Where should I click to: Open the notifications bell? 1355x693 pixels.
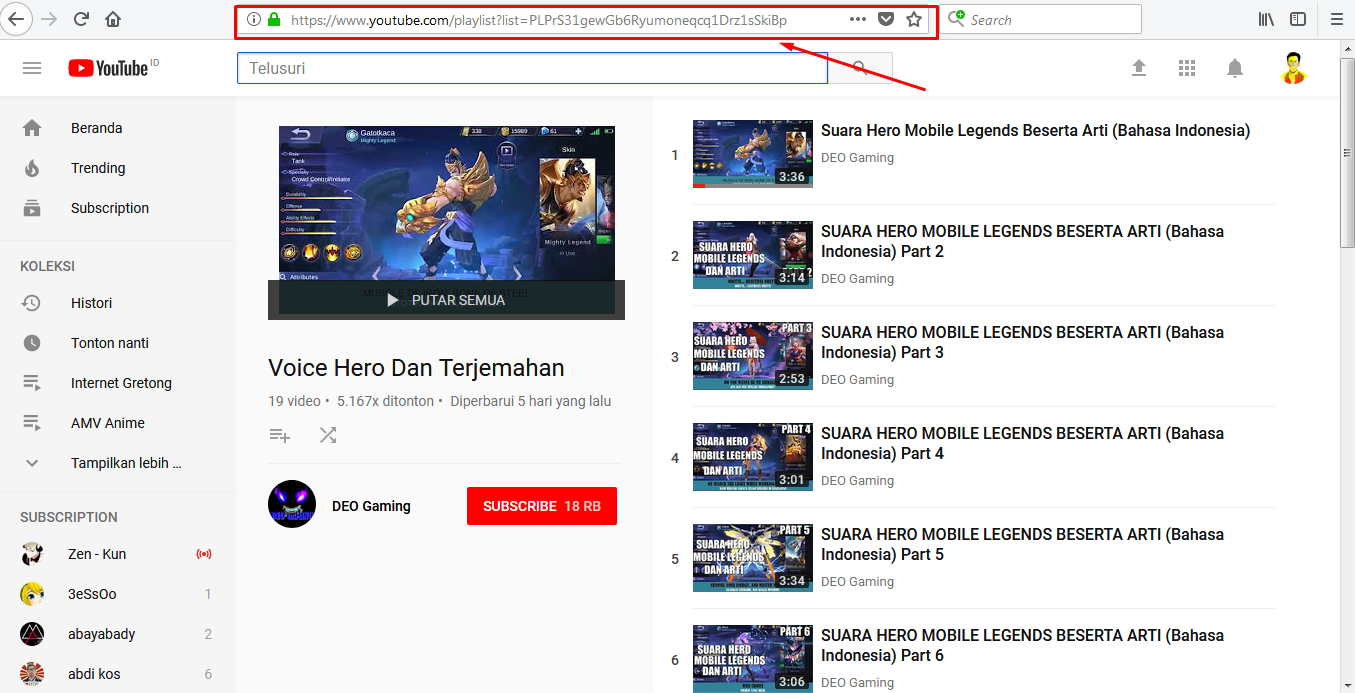point(1235,68)
